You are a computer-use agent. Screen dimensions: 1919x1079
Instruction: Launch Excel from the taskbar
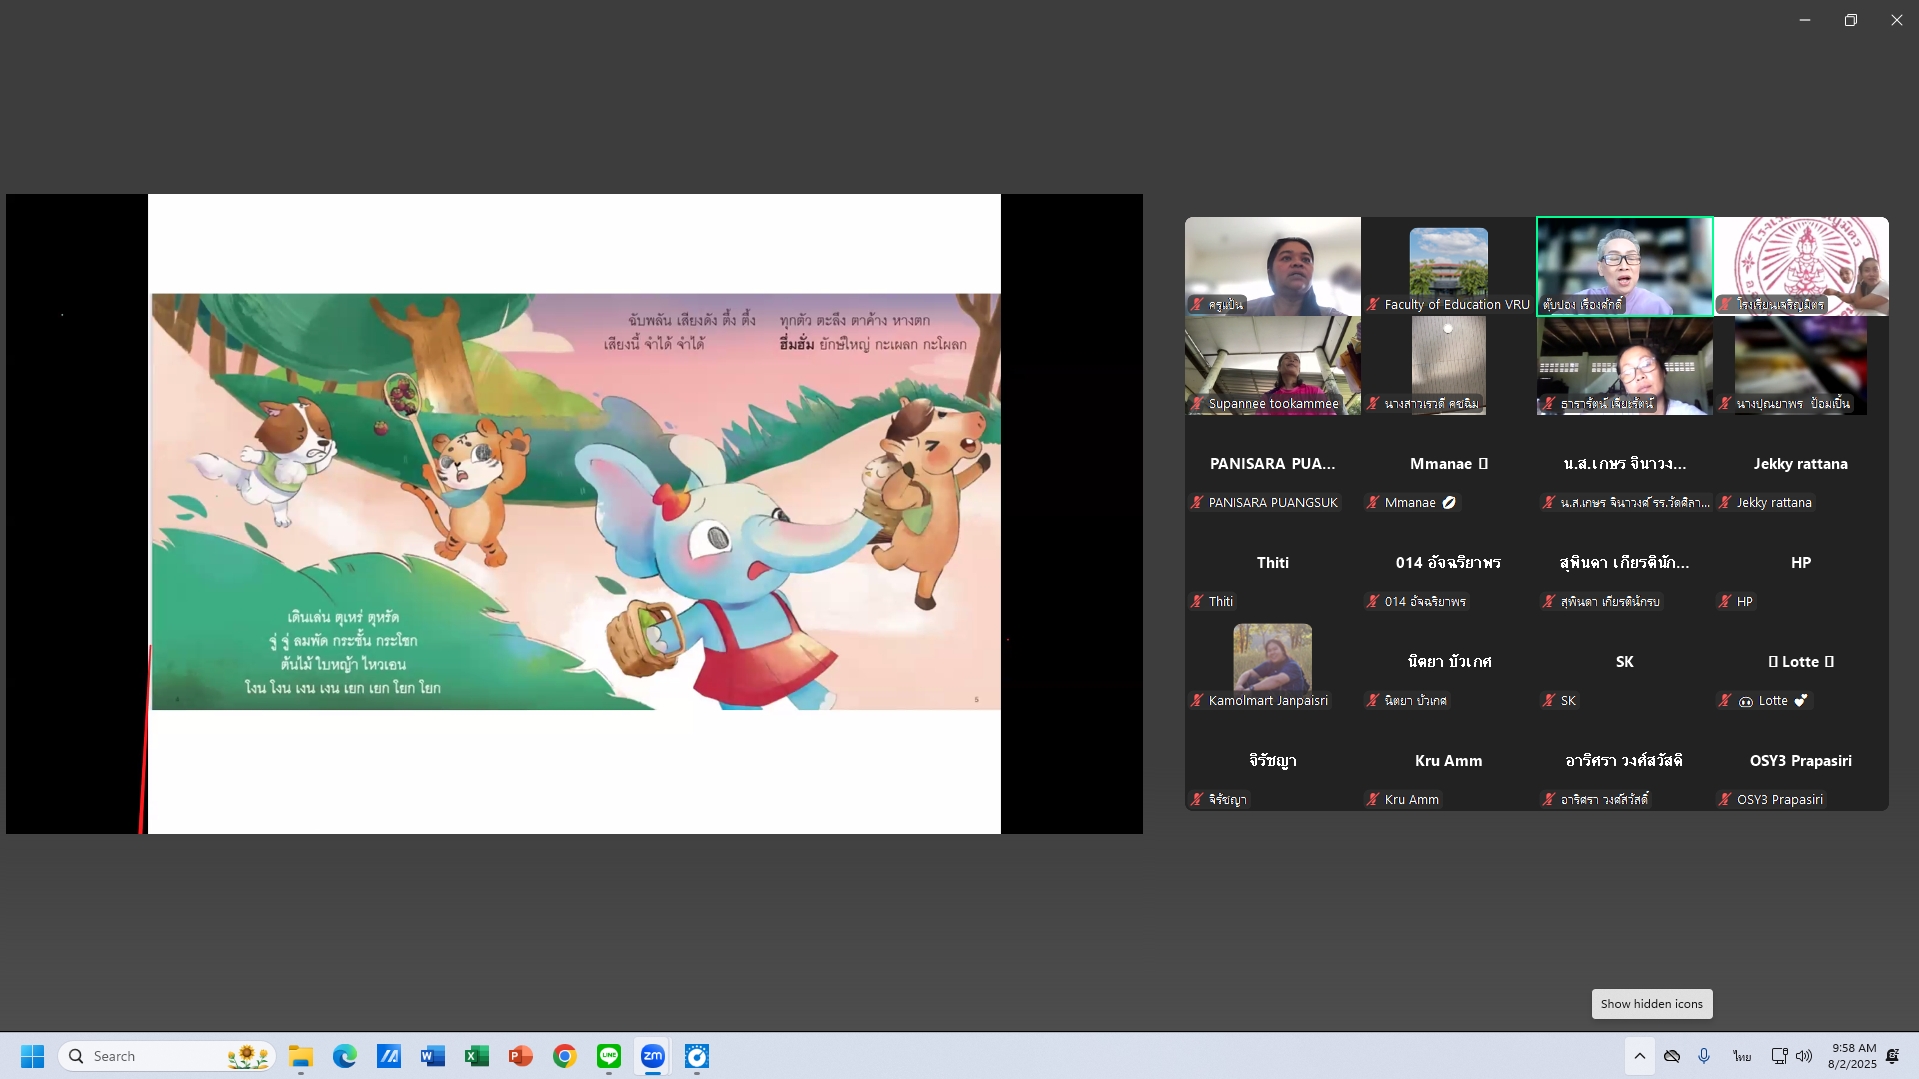[x=477, y=1056]
